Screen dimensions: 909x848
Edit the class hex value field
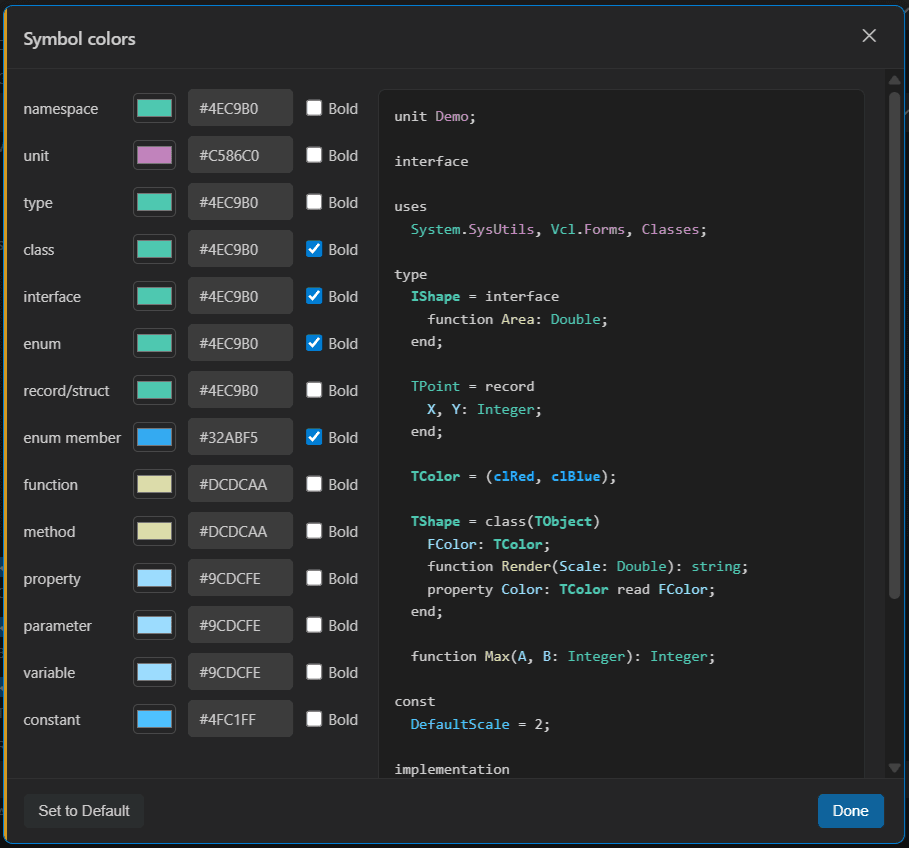pyautogui.click(x=240, y=249)
